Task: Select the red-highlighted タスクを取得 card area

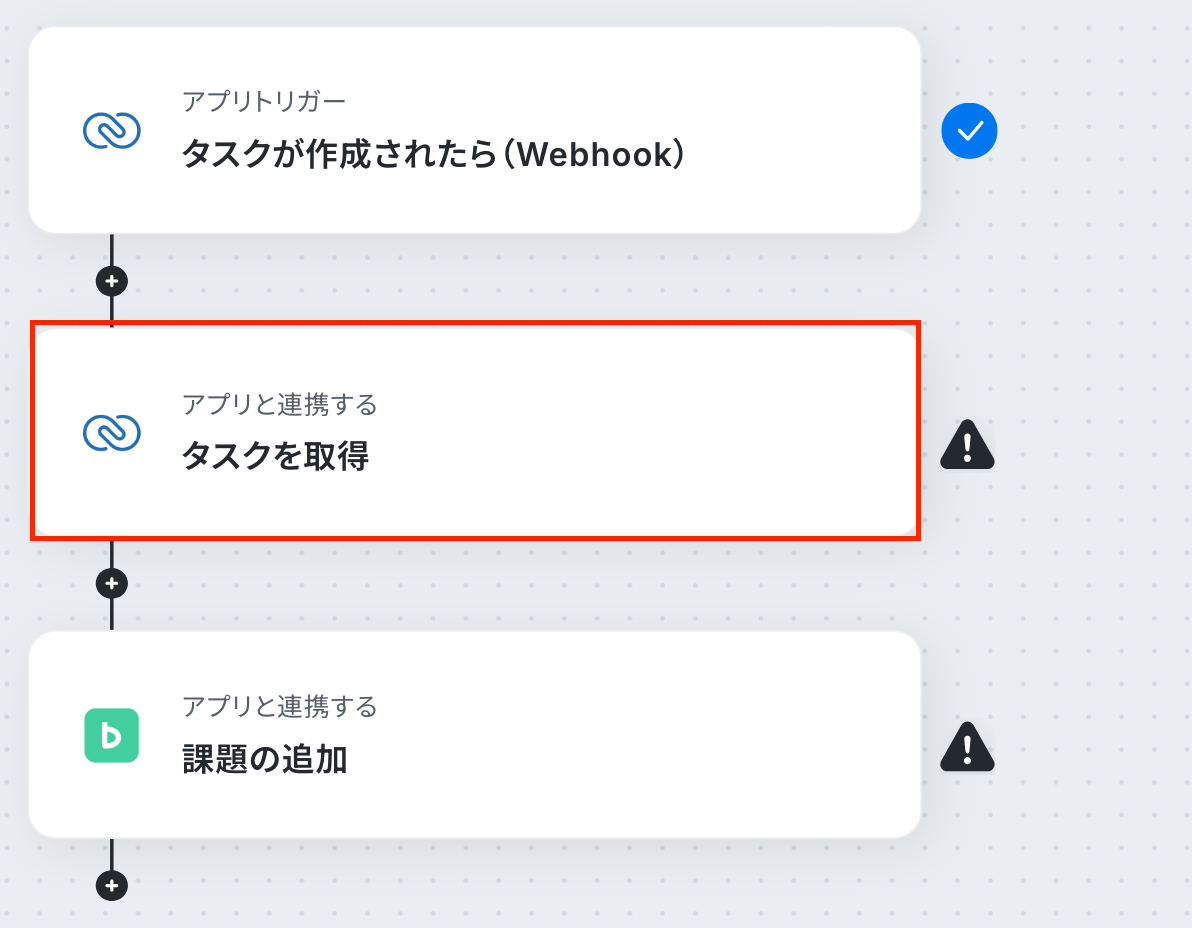Action: point(475,431)
